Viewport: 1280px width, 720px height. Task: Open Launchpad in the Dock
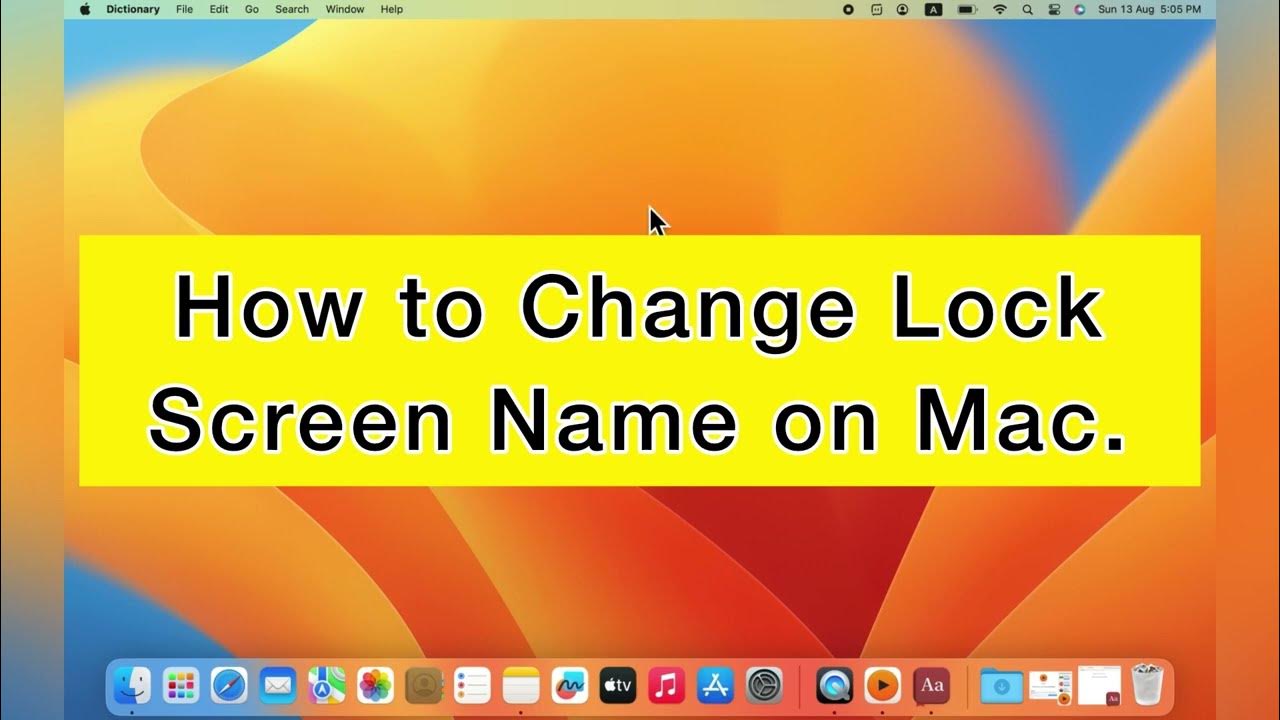click(x=181, y=685)
